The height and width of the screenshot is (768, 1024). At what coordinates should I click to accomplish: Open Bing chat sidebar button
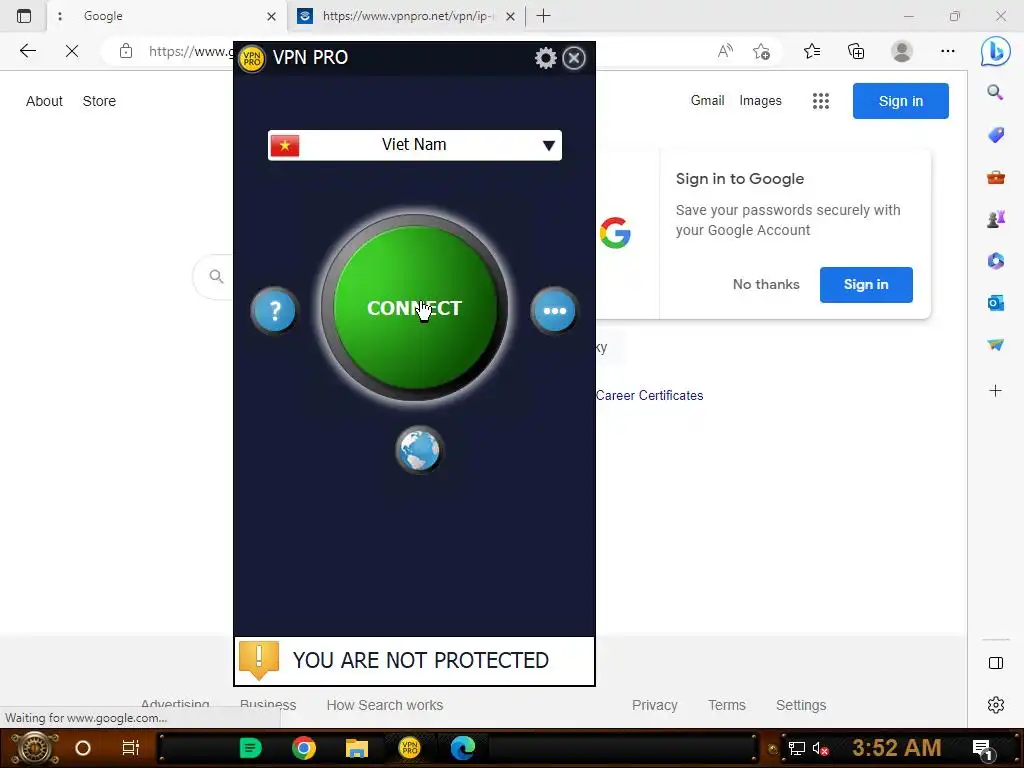(x=995, y=51)
